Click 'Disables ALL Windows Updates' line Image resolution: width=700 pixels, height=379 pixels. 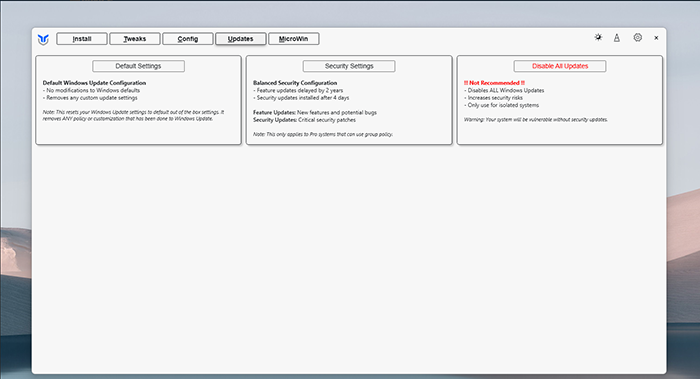point(504,90)
